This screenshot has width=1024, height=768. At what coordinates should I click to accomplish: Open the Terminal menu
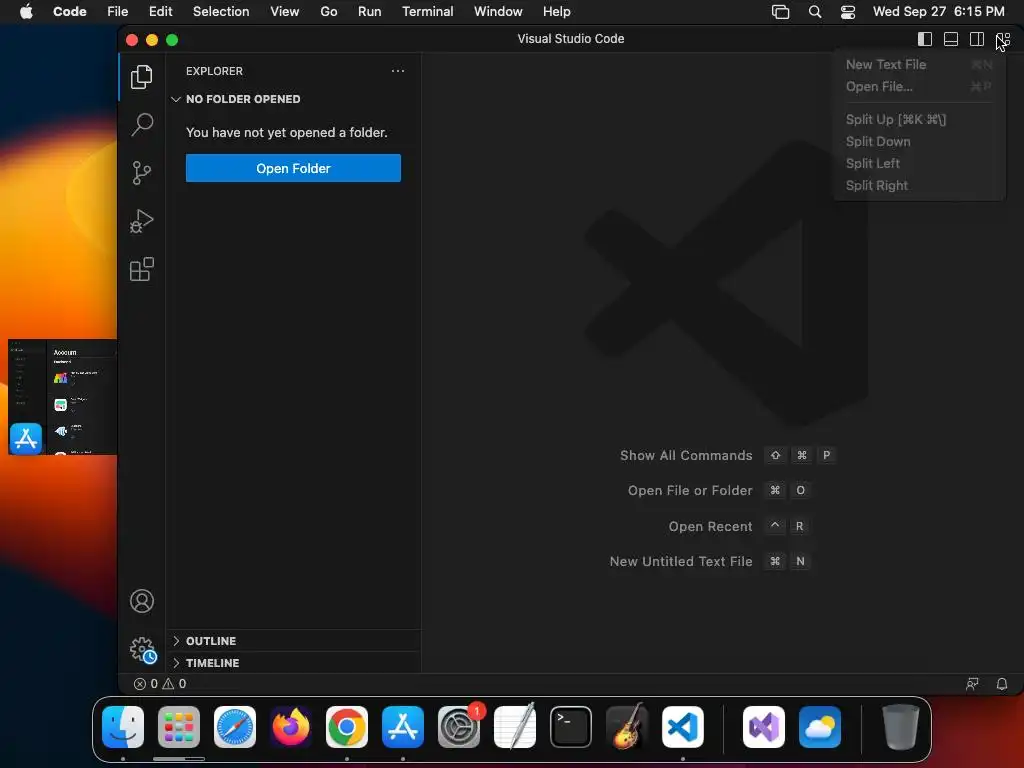click(428, 12)
